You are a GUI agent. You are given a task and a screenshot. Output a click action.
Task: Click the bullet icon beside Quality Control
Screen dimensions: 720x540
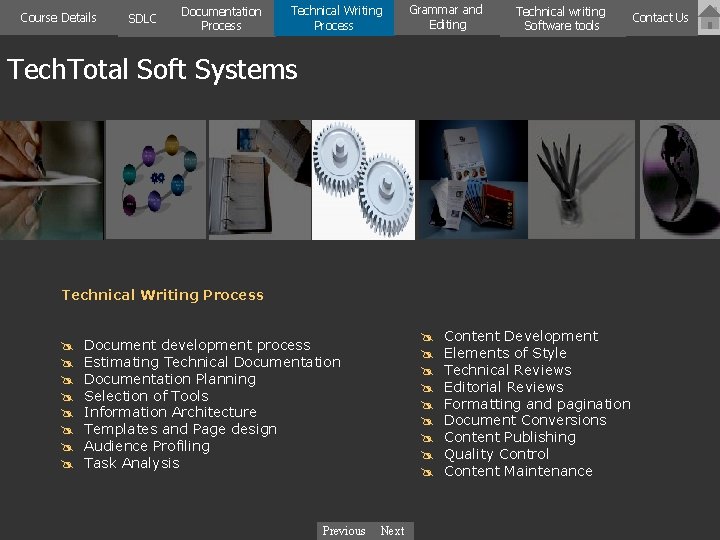(x=427, y=456)
